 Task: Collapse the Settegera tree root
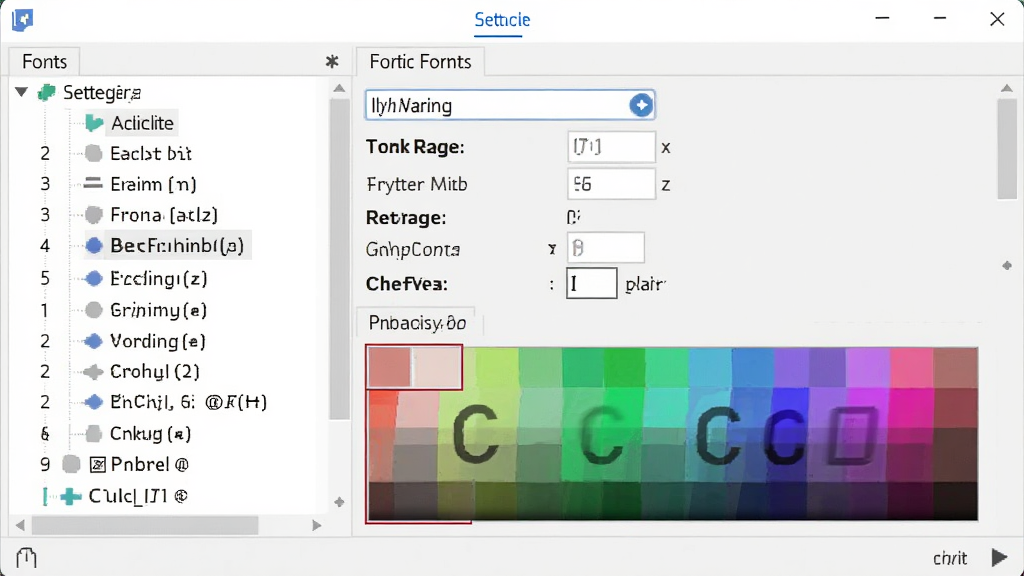pos(22,92)
